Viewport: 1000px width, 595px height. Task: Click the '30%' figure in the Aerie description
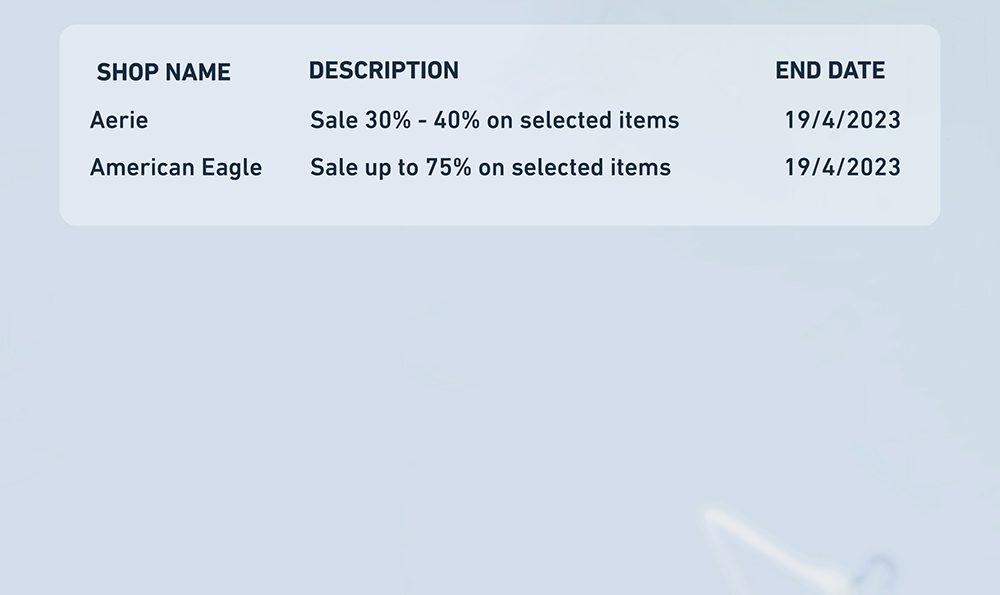click(388, 120)
